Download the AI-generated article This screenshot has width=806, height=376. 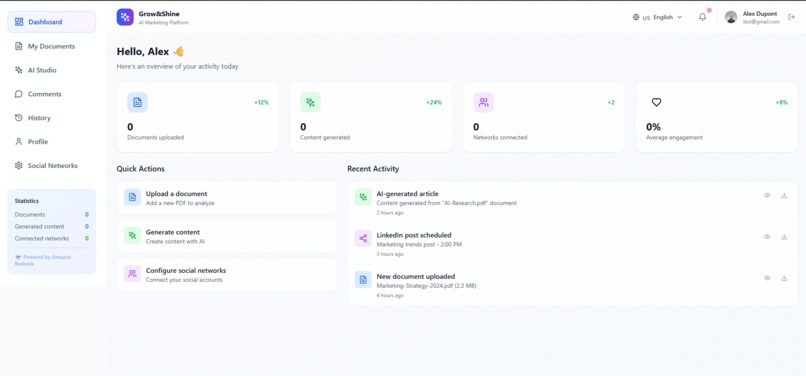tap(784, 195)
